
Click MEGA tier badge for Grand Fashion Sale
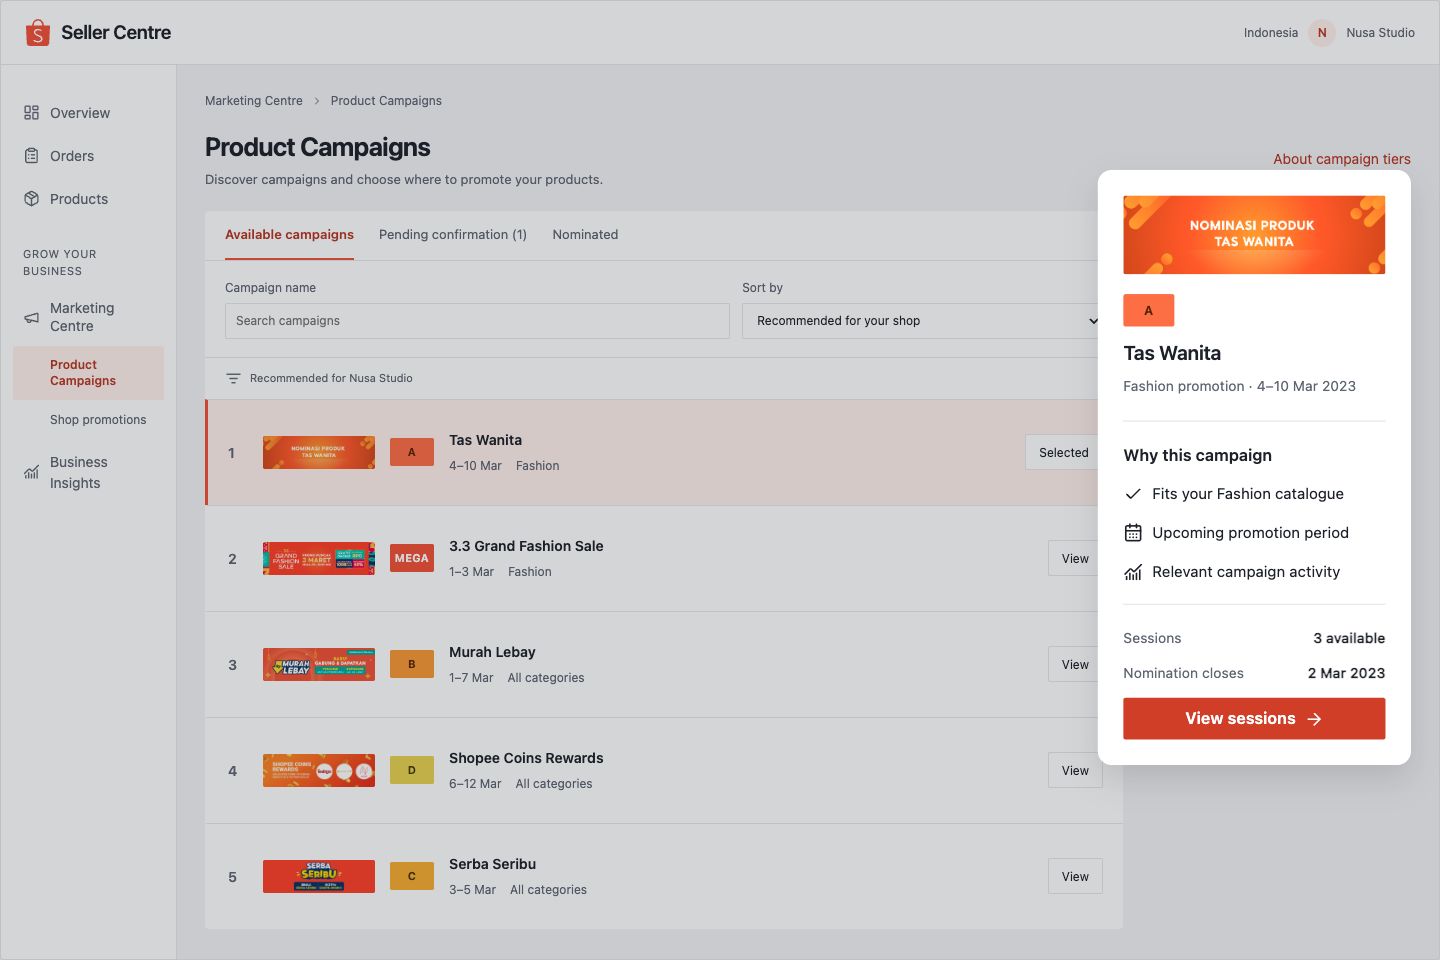412,559
